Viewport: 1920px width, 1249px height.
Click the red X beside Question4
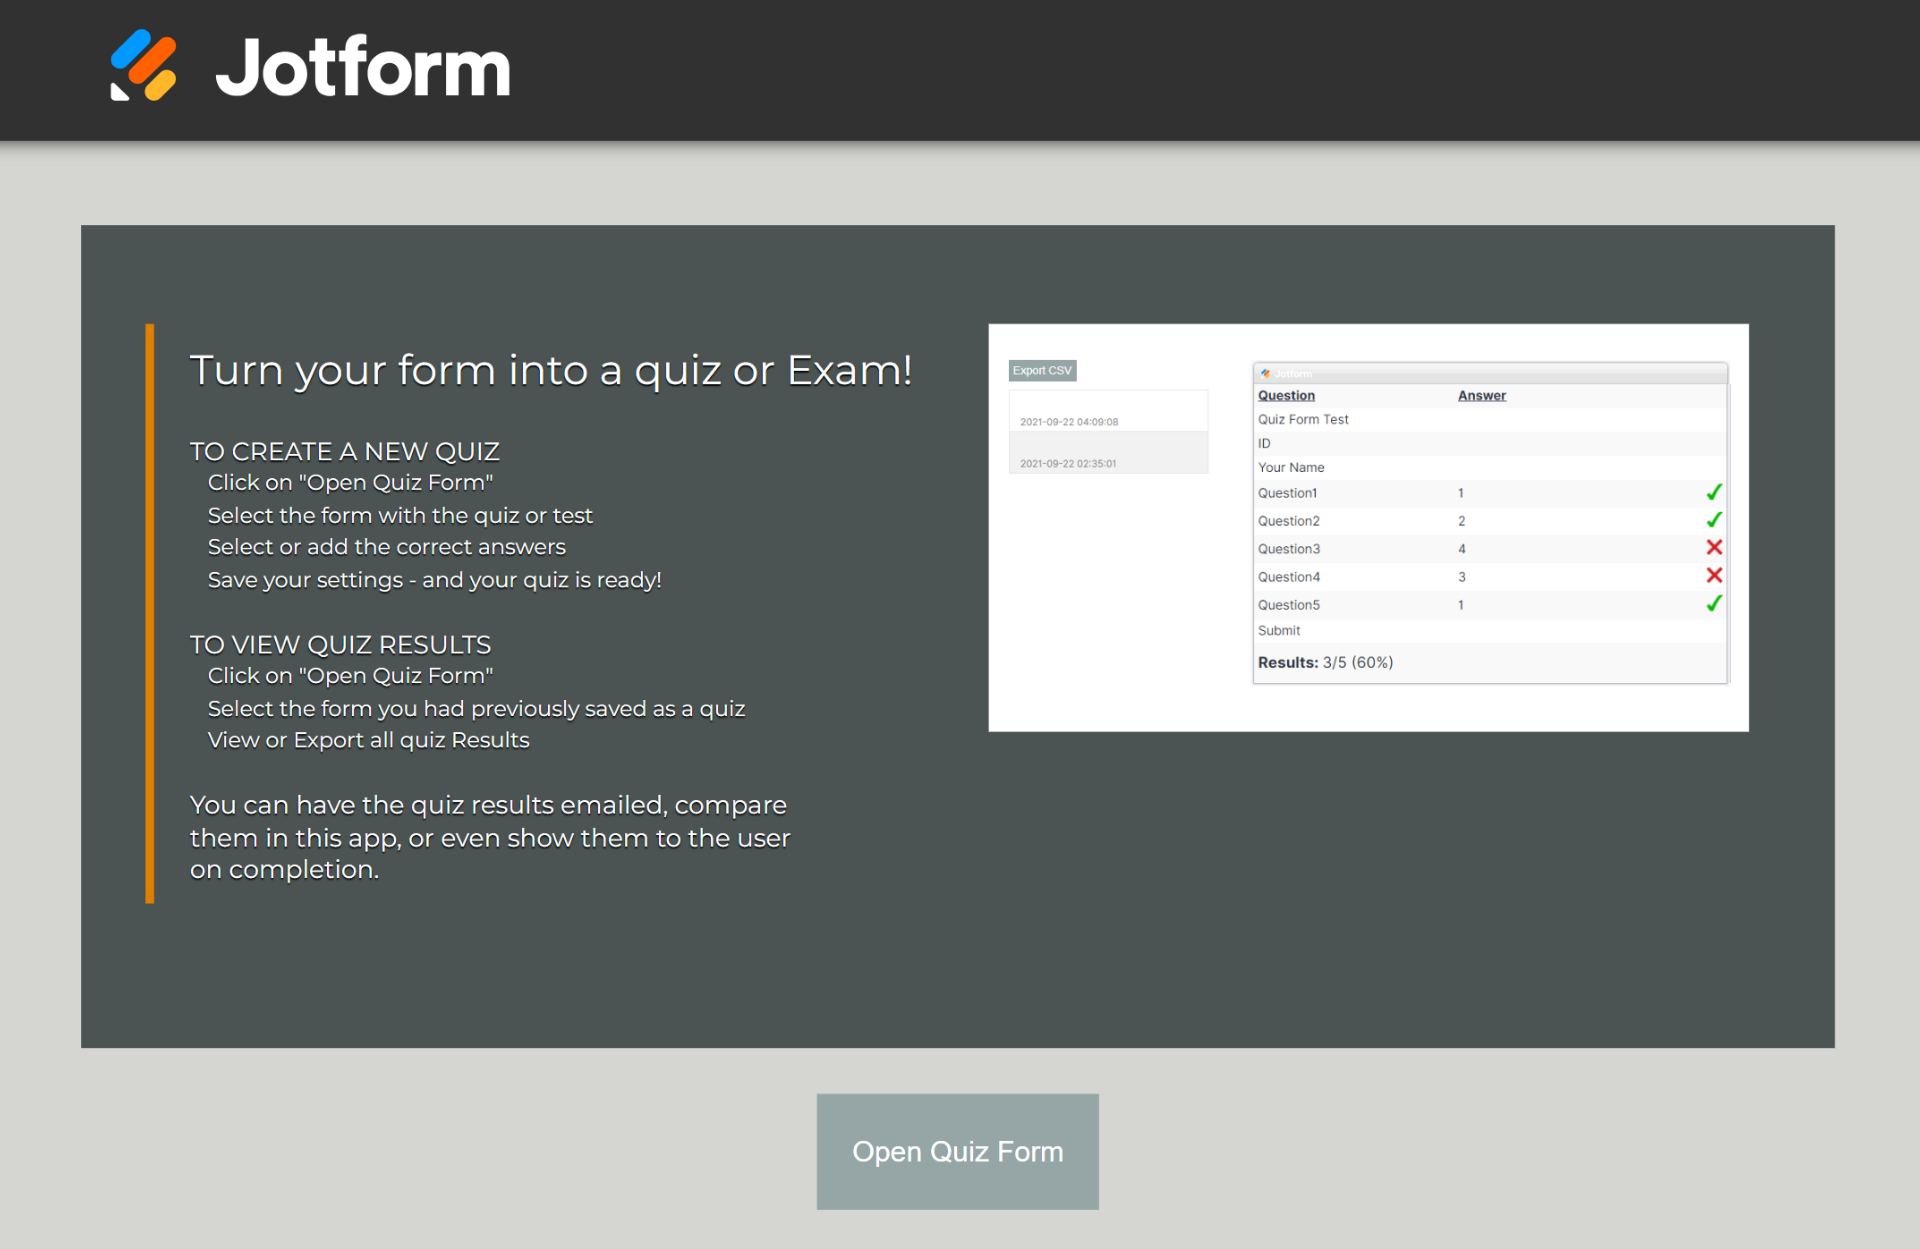coord(1713,576)
